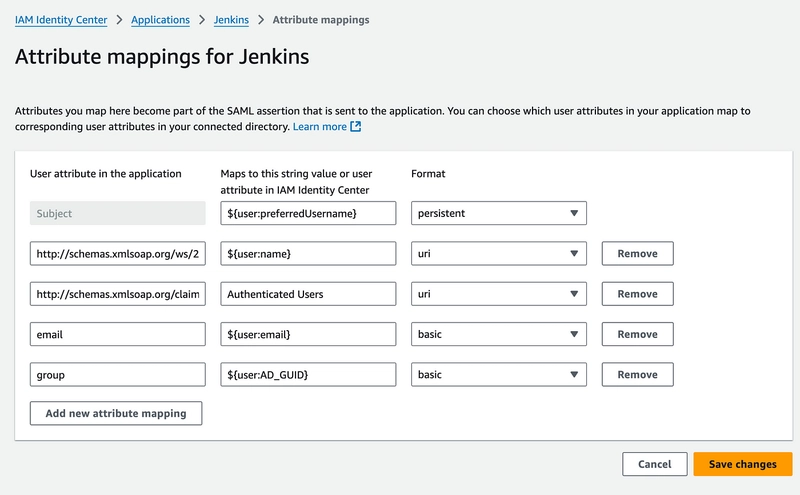The width and height of the screenshot is (800, 495).
Task: Remove the Authenticated Users mapping row
Action: (637, 294)
